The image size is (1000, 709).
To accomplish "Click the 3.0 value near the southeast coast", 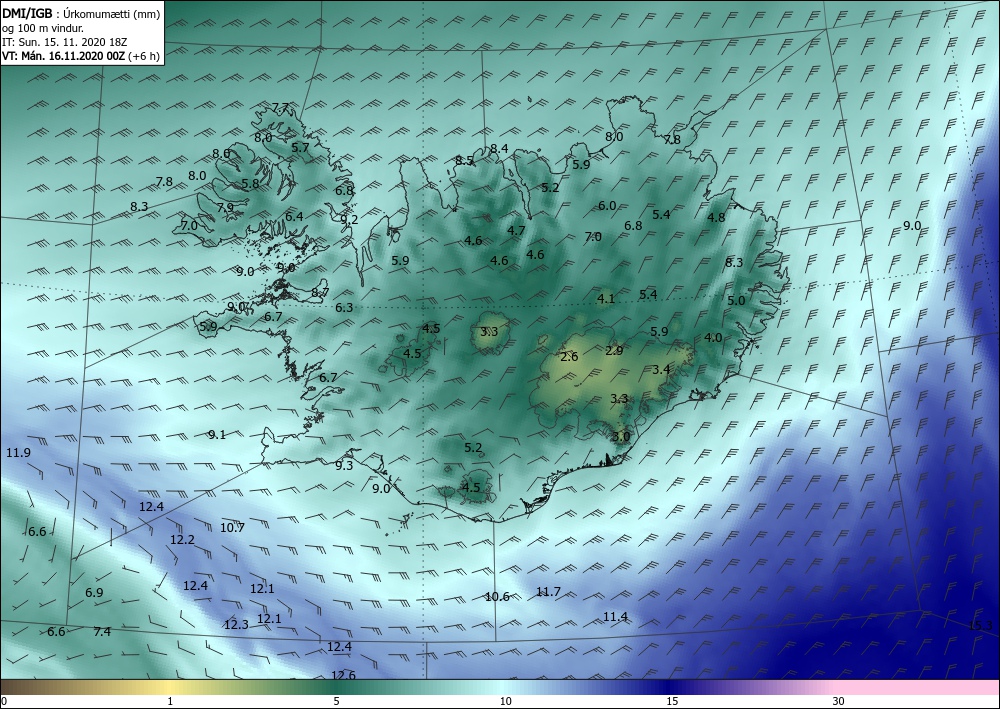I will 621,437.
